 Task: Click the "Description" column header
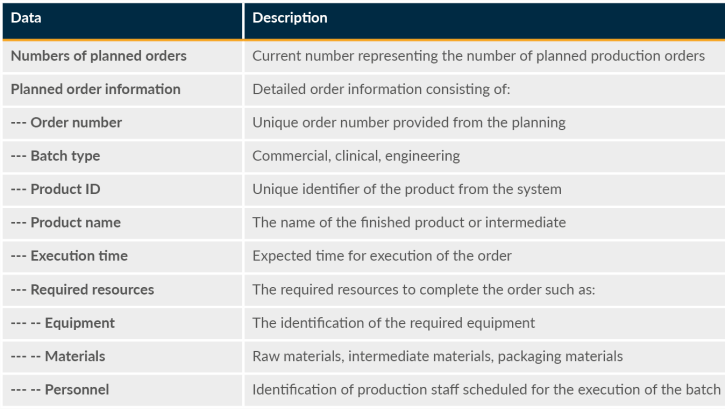point(289,19)
